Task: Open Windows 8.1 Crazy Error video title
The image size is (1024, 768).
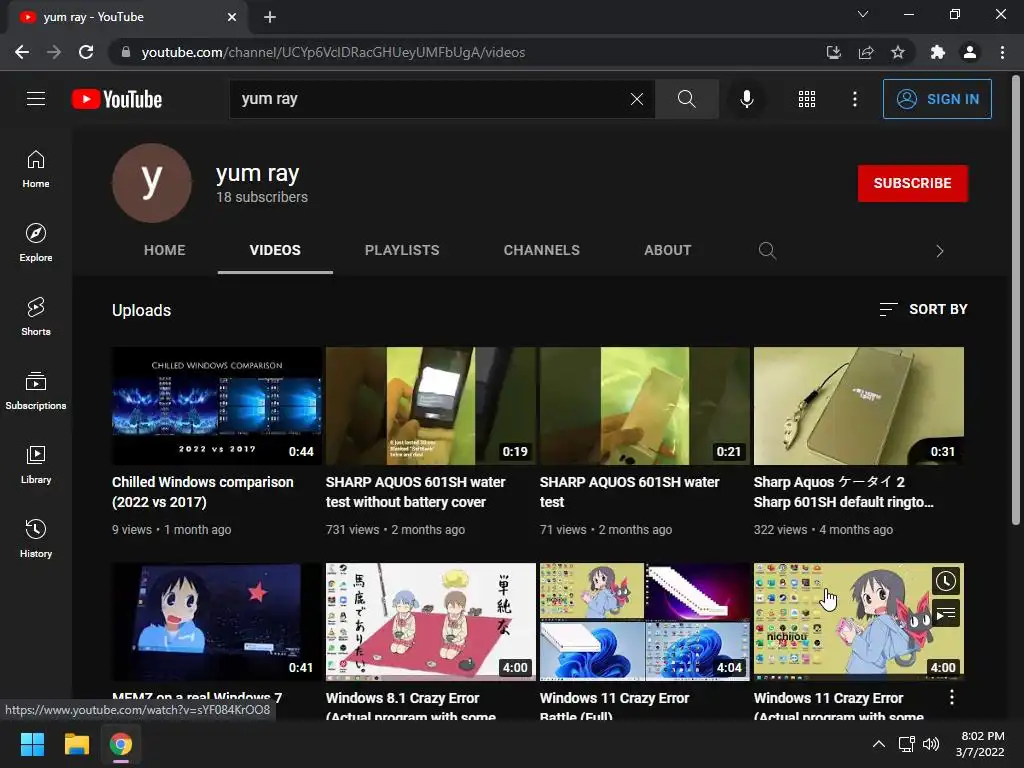Action: [x=410, y=706]
